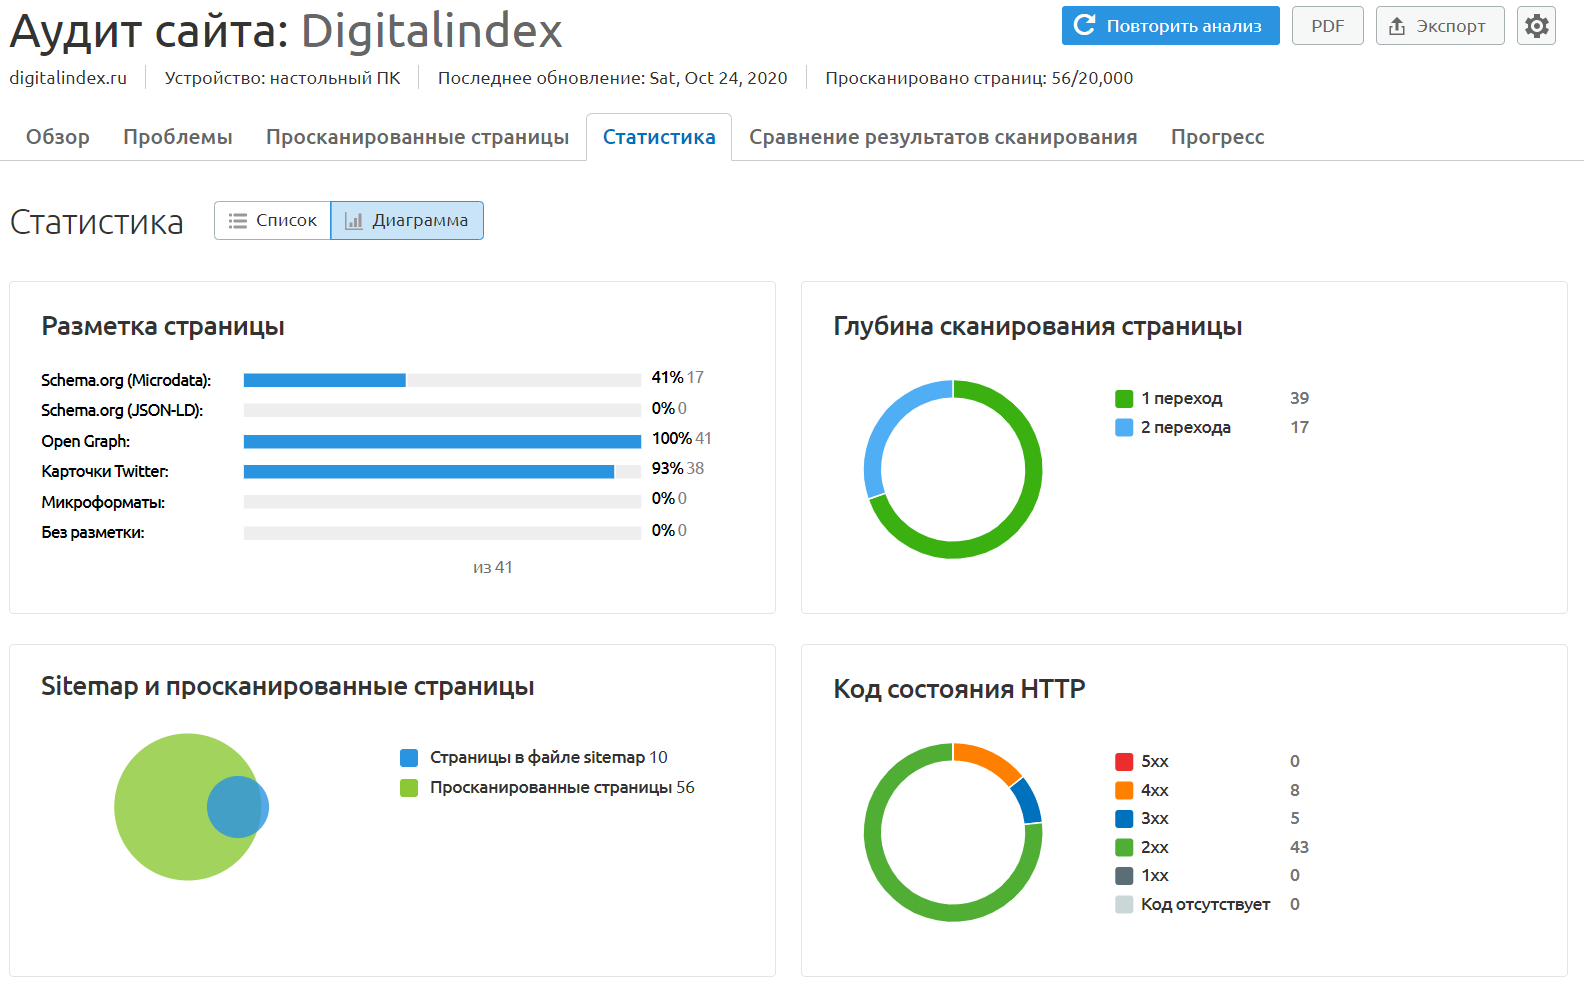
Task: Switch to Список view
Action: (x=272, y=221)
